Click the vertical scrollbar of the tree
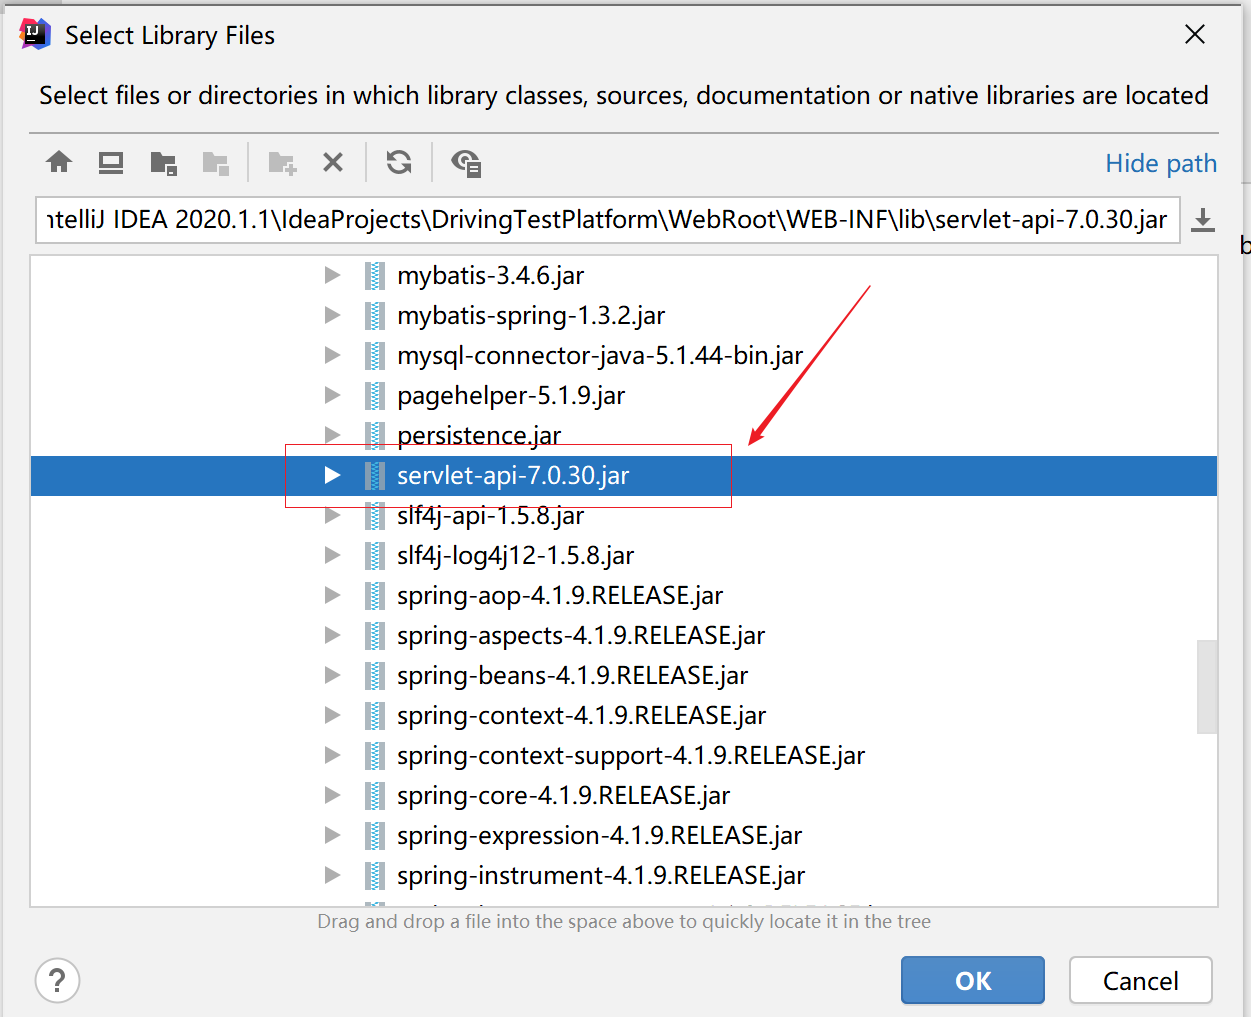 coord(1209,687)
